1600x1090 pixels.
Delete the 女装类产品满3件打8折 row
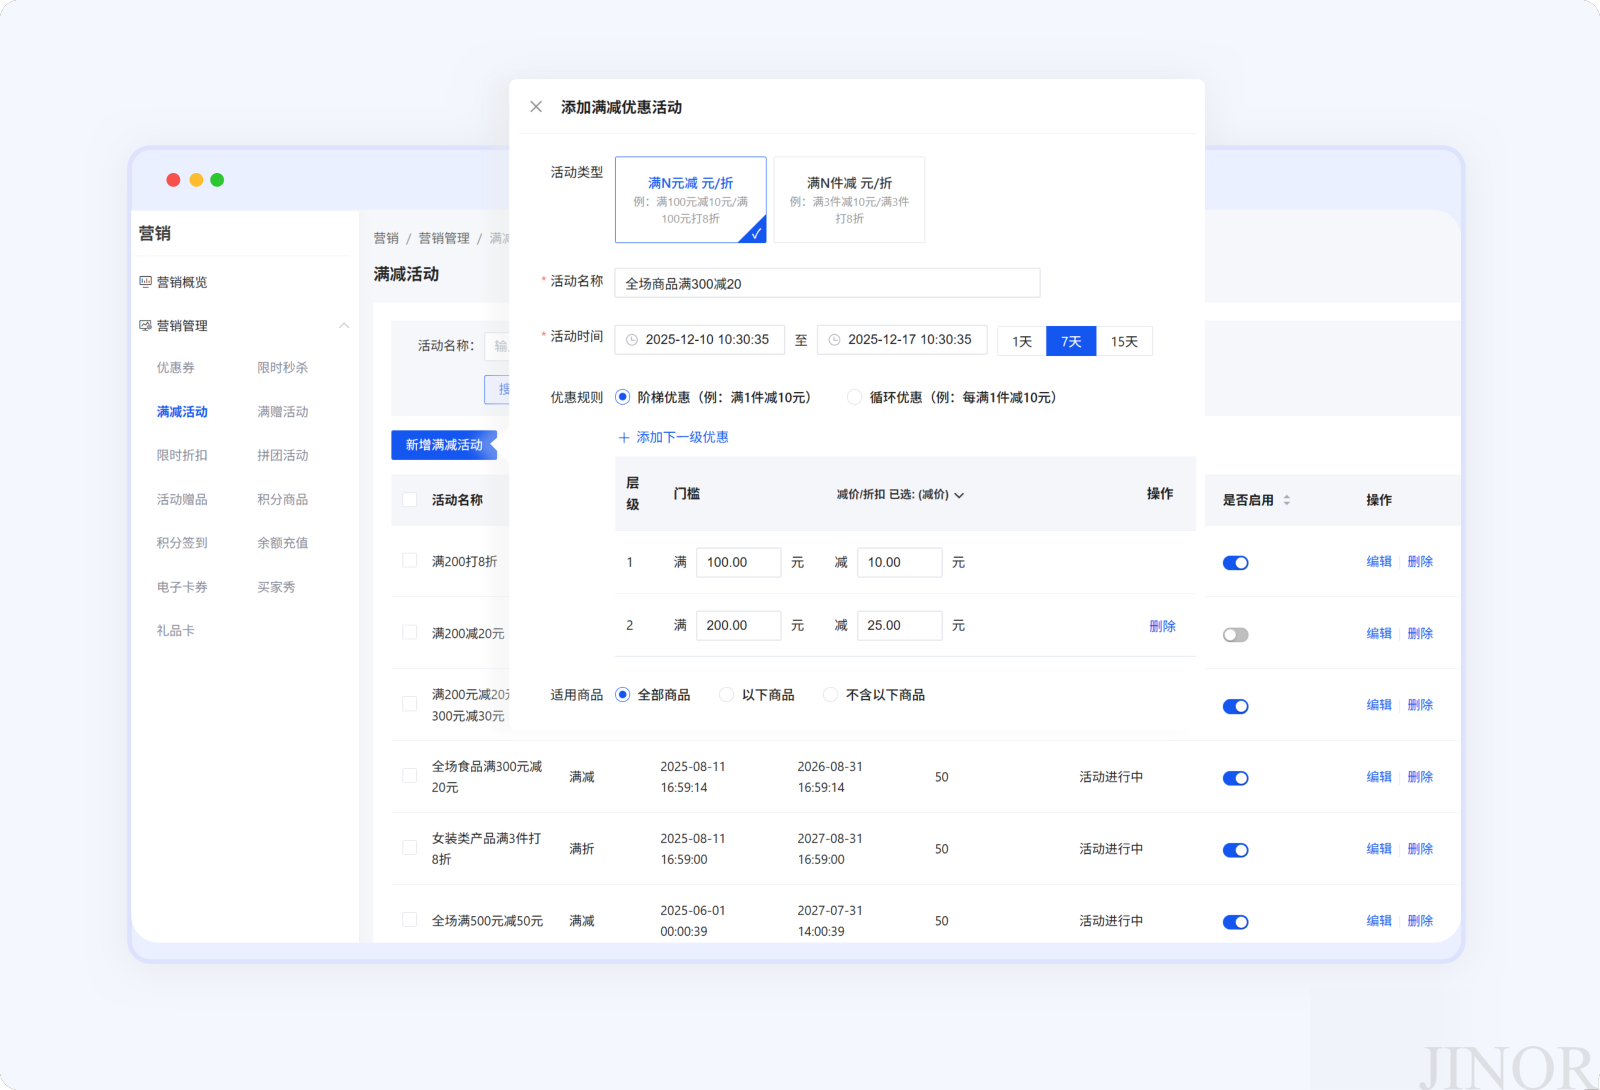tap(1420, 849)
